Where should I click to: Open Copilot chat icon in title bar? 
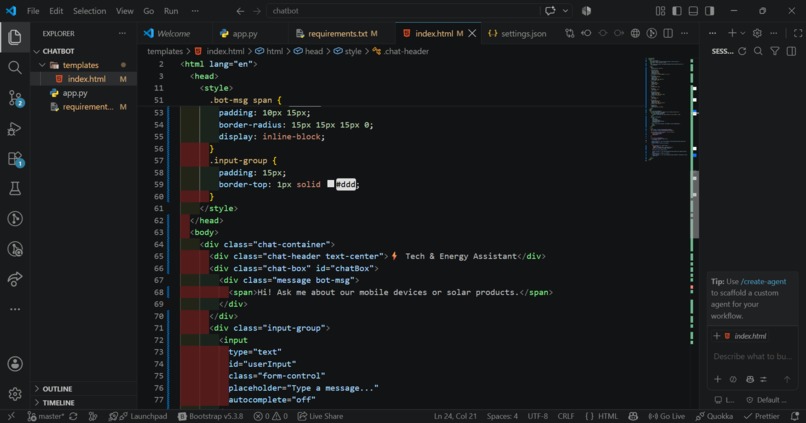point(550,11)
